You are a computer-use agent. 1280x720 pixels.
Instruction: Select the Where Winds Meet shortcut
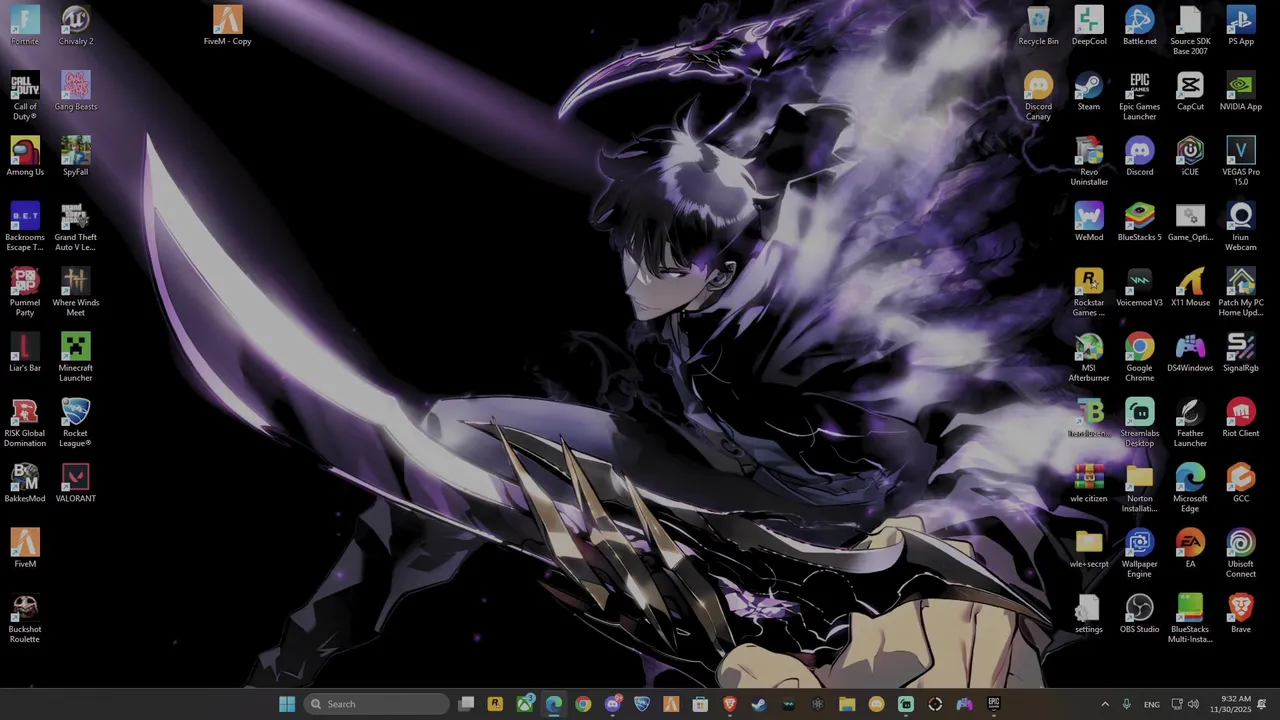coord(76,292)
